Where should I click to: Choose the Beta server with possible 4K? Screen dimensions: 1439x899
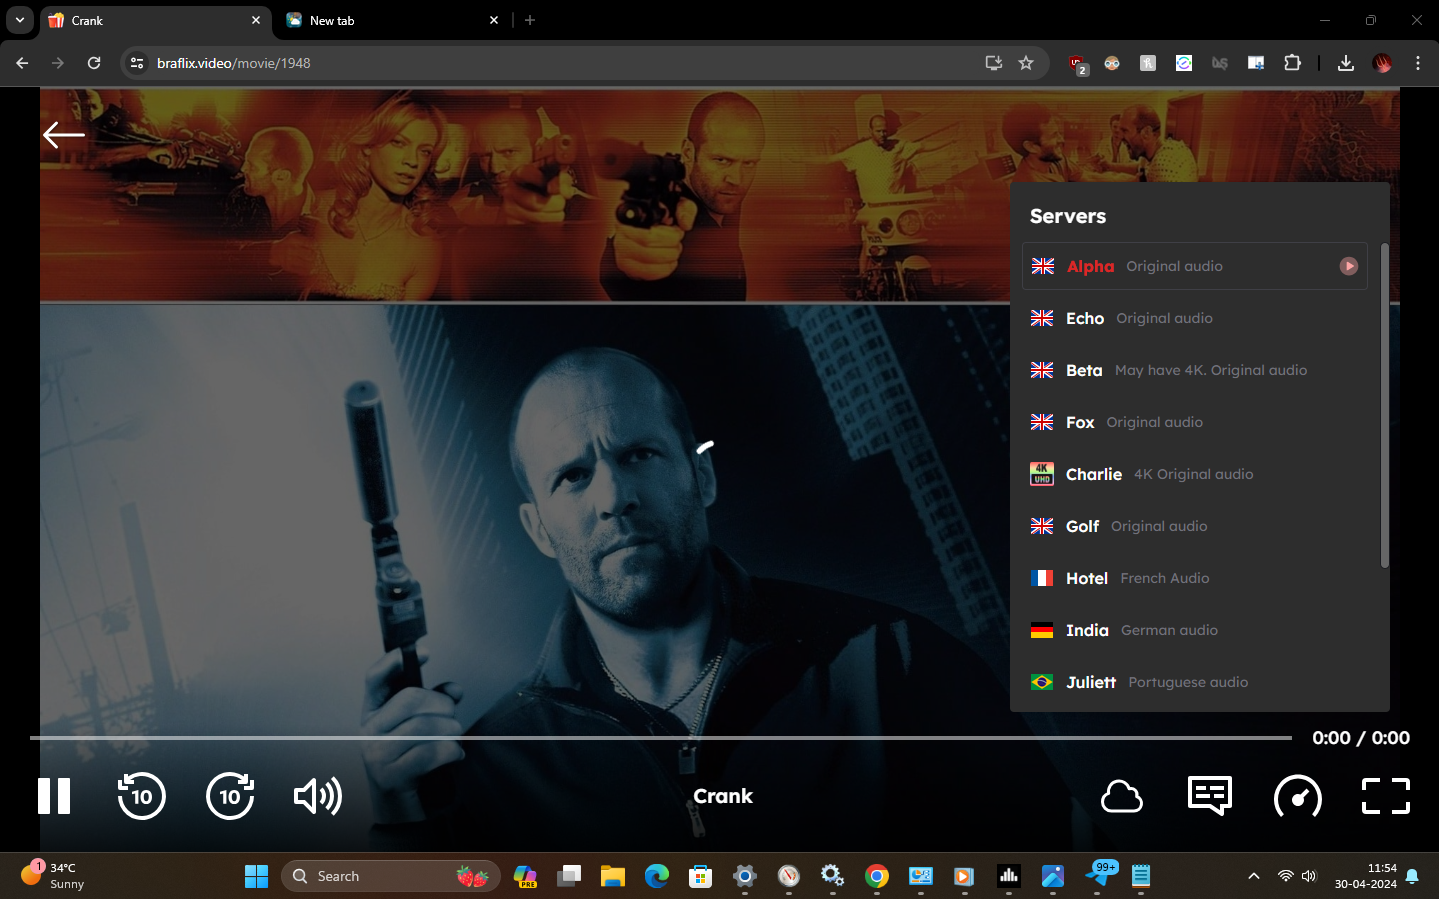click(1195, 370)
